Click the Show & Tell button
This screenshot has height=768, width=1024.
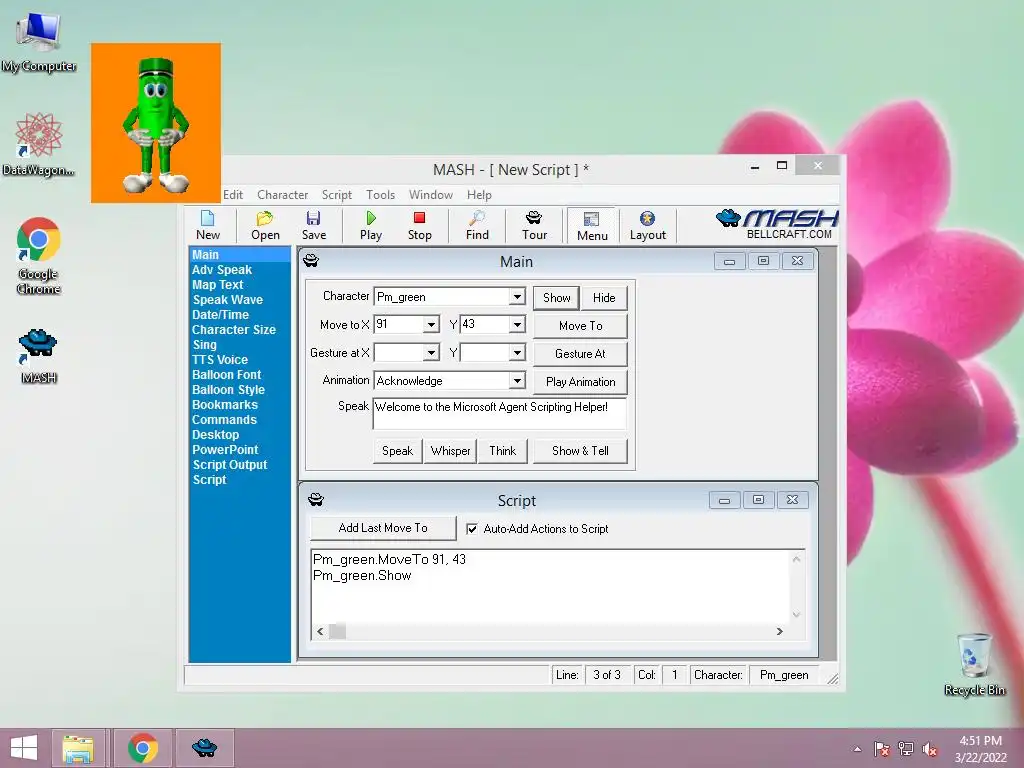[580, 451]
